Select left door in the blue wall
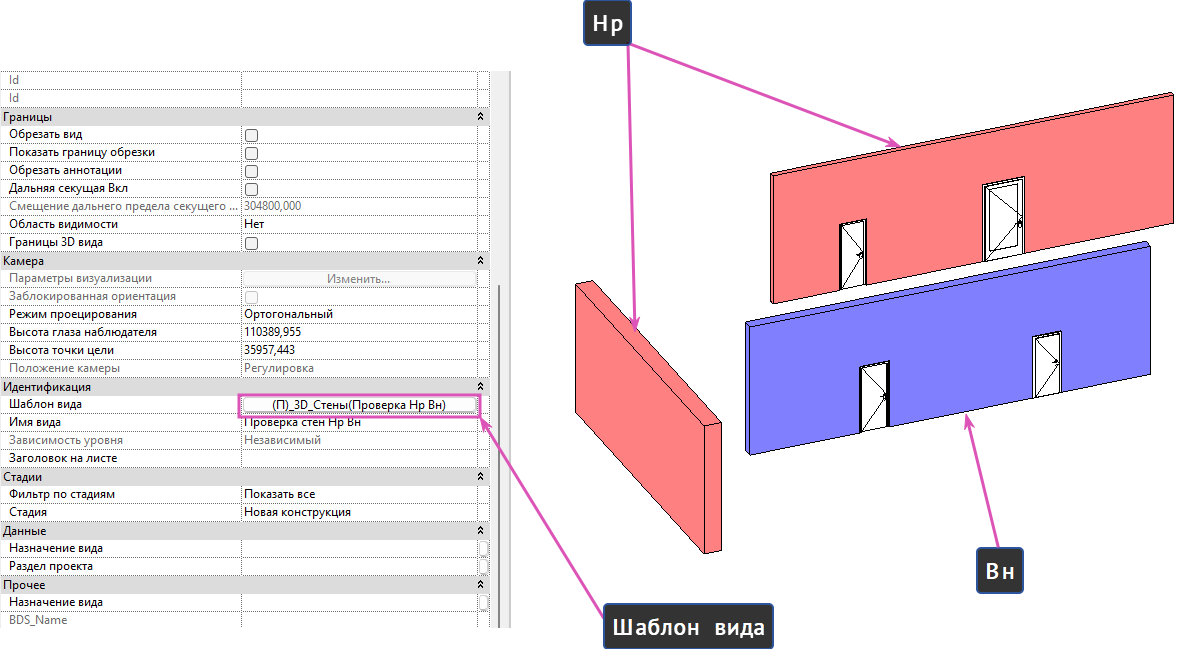Viewport: 1192px width, 649px height. click(874, 397)
